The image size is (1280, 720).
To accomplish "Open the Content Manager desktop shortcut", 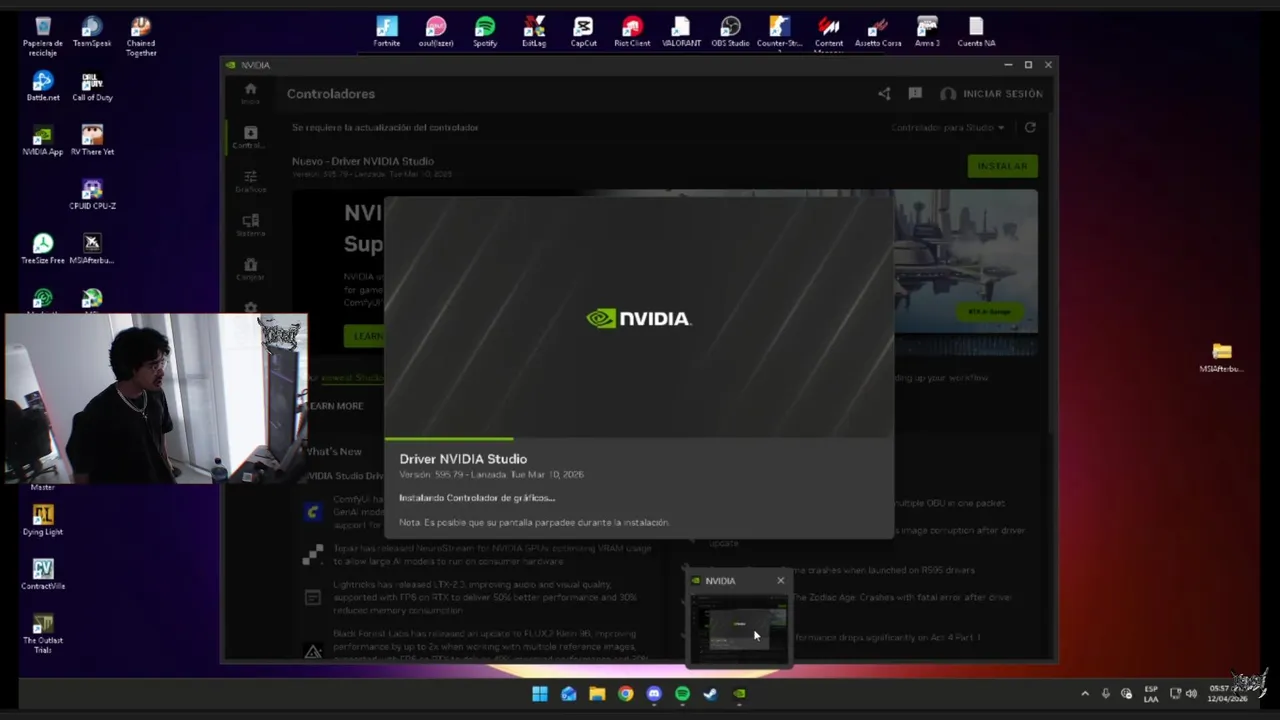I will coord(829,31).
